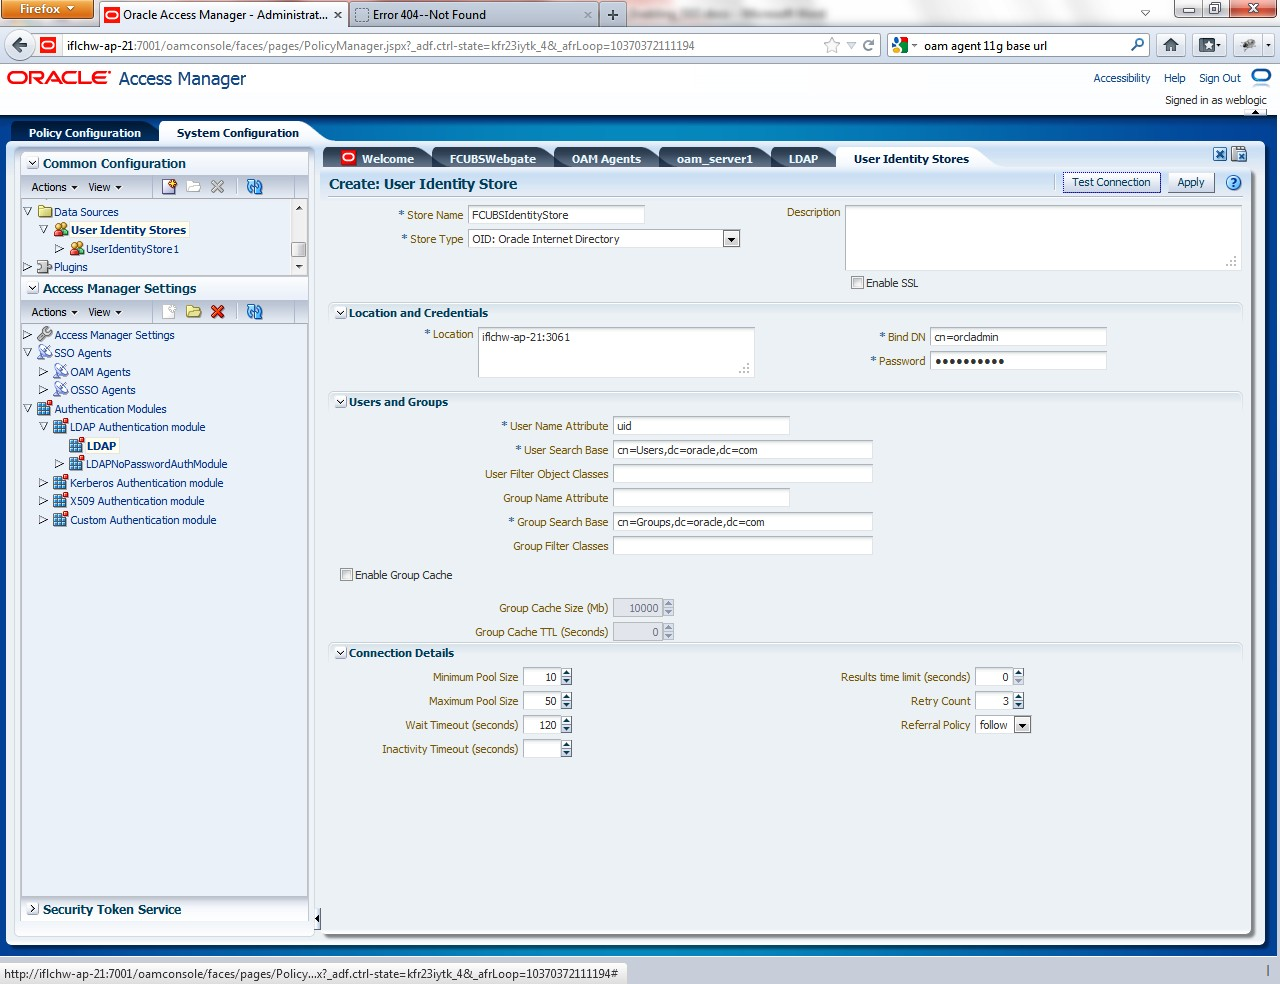
Task: Click the User Search Base field
Action: click(743, 450)
